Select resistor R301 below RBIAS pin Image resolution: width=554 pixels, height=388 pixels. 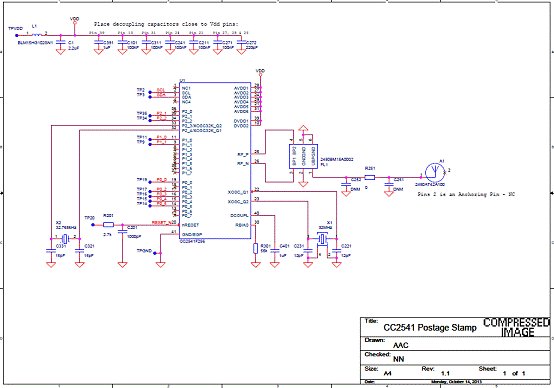[x=255, y=248]
